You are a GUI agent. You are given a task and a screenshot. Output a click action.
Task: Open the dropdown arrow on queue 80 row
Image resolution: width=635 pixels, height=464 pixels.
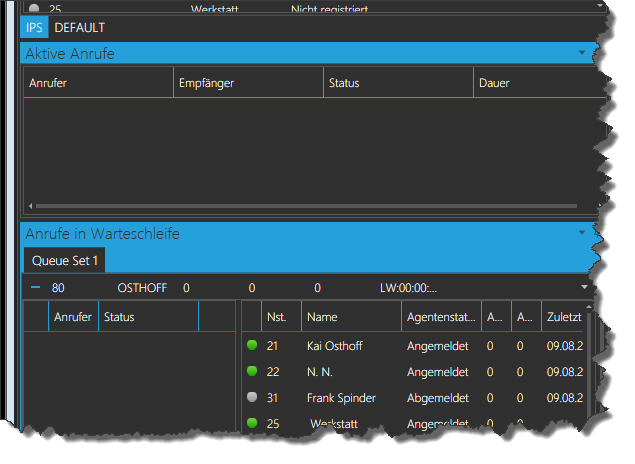pyautogui.click(x=584, y=287)
